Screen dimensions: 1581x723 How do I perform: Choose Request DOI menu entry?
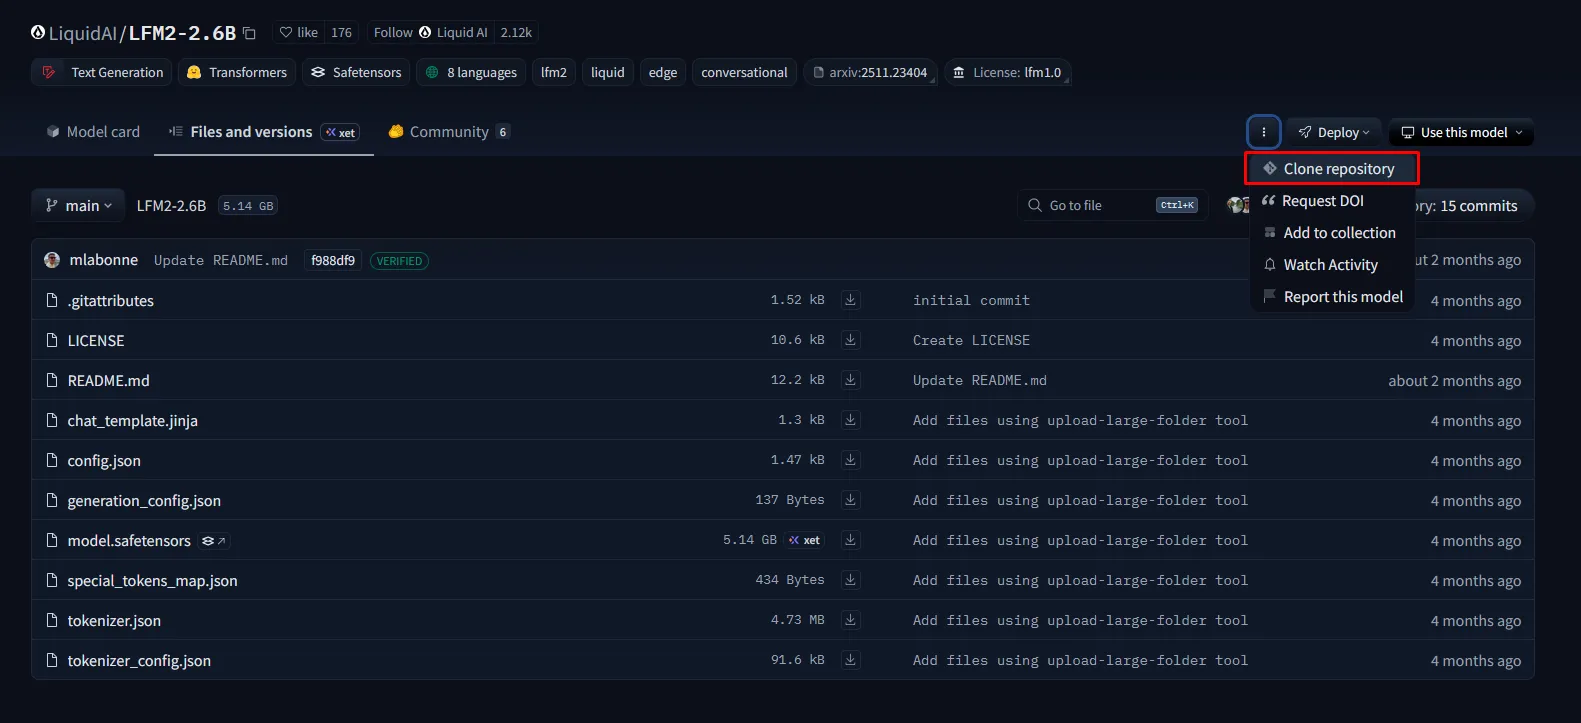(x=1322, y=201)
